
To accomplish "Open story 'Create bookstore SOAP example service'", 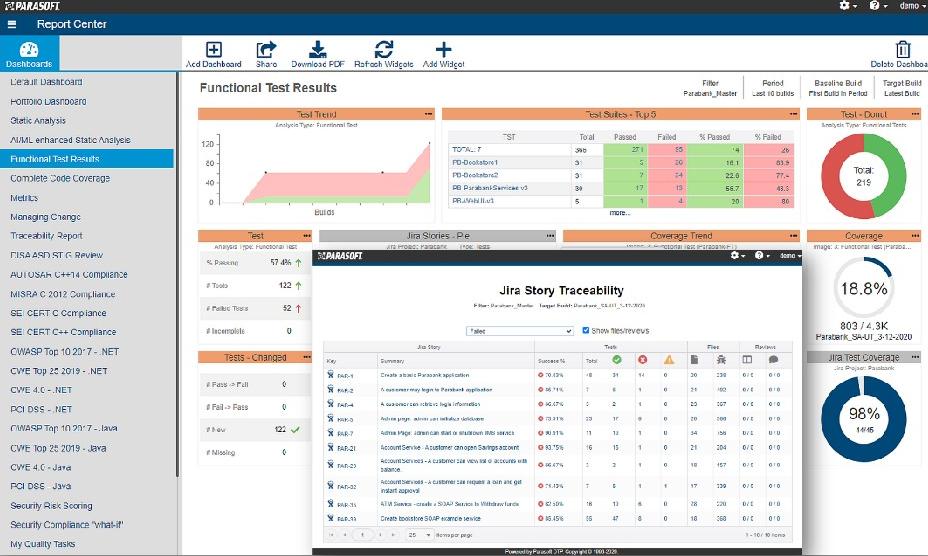I will point(430,519).
